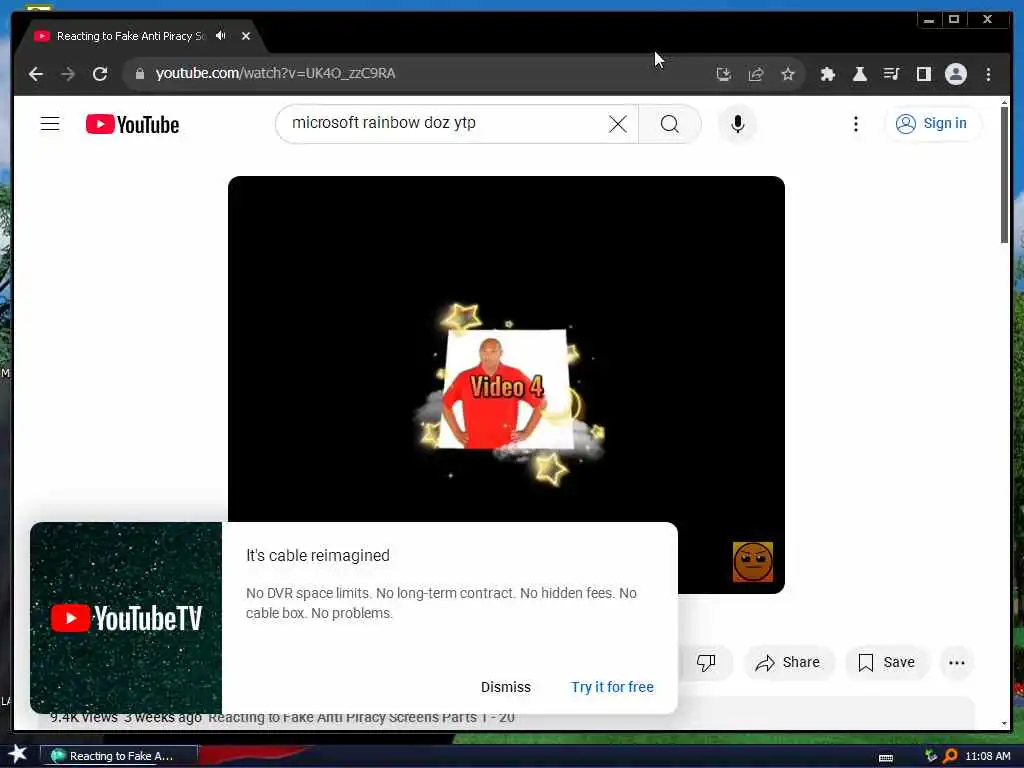
Task: Toggle the browser side panel icon
Action: coord(923,74)
